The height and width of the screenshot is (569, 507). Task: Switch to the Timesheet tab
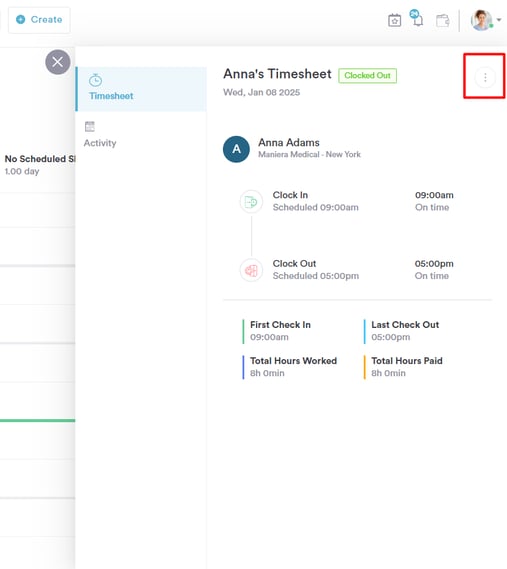(141, 89)
